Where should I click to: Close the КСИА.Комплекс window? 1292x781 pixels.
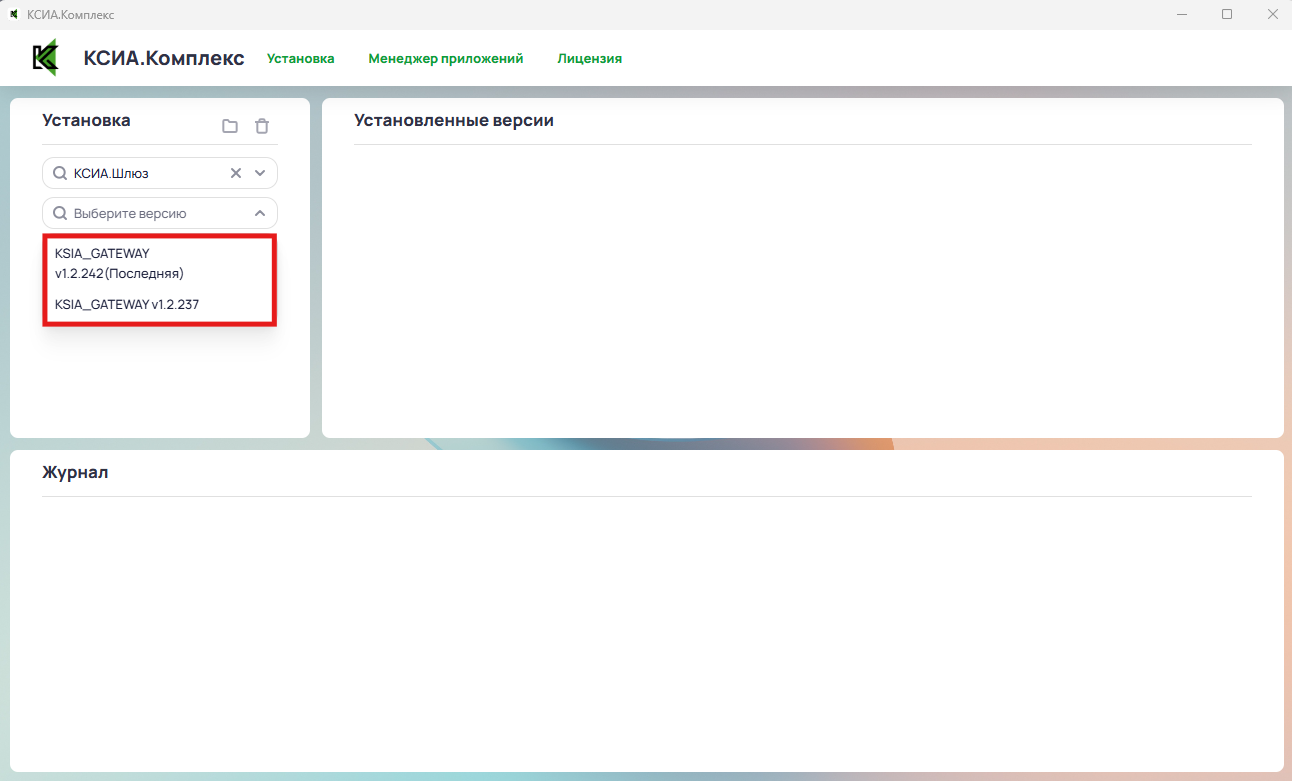(x=1272, y=15)
